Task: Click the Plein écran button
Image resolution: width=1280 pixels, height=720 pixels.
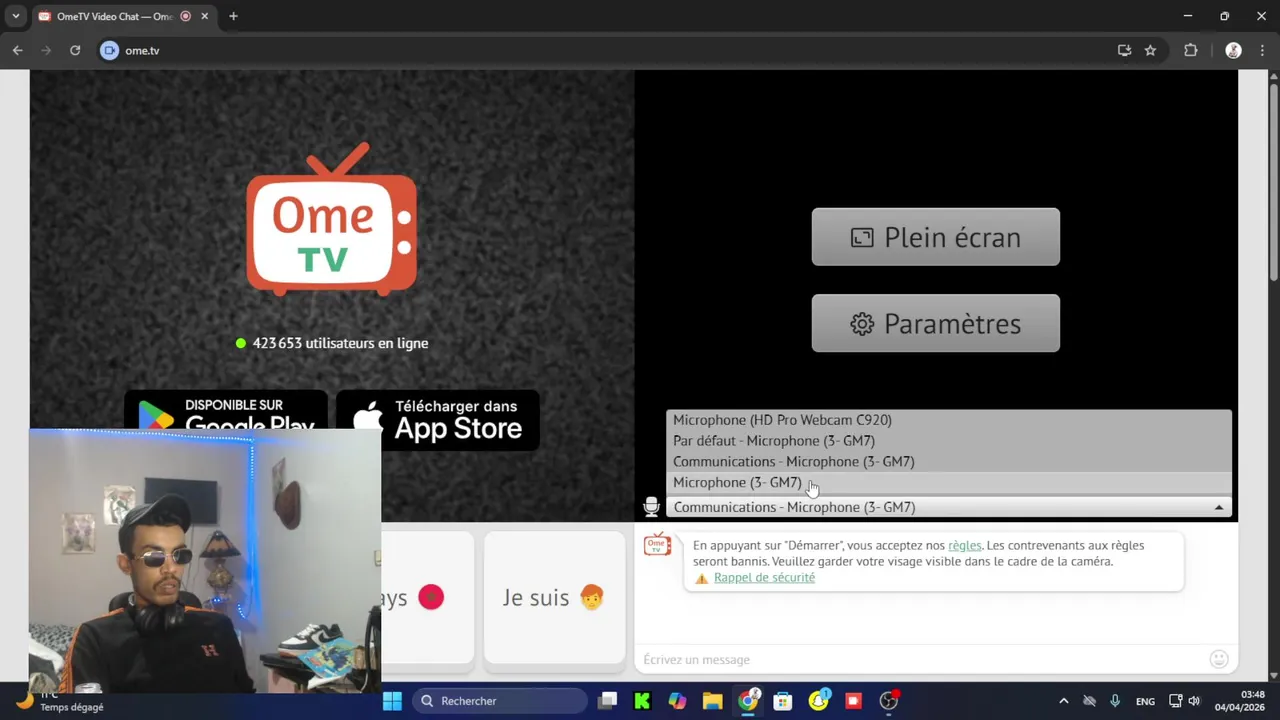Action: (x=935, y=237)
